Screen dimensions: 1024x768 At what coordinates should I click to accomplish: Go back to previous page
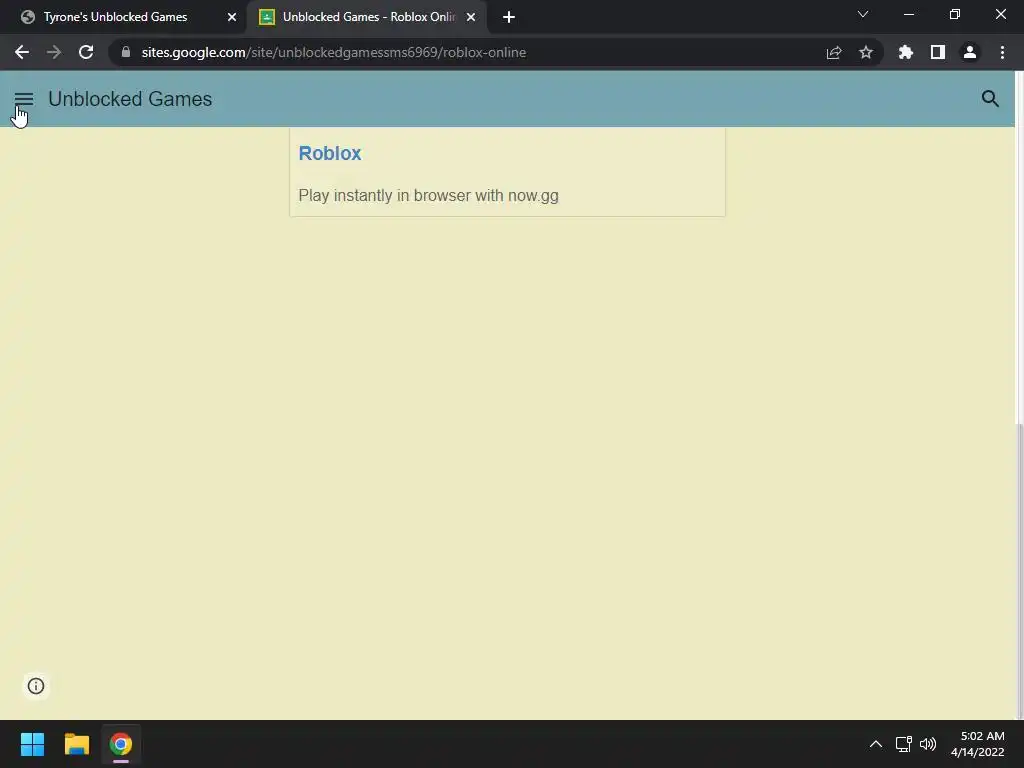pyautogui.click(x=22, y=52)
